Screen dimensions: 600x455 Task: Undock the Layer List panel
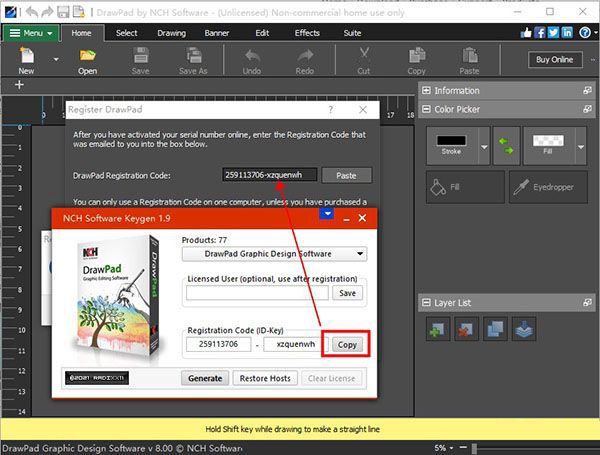(x=587, y=303)
